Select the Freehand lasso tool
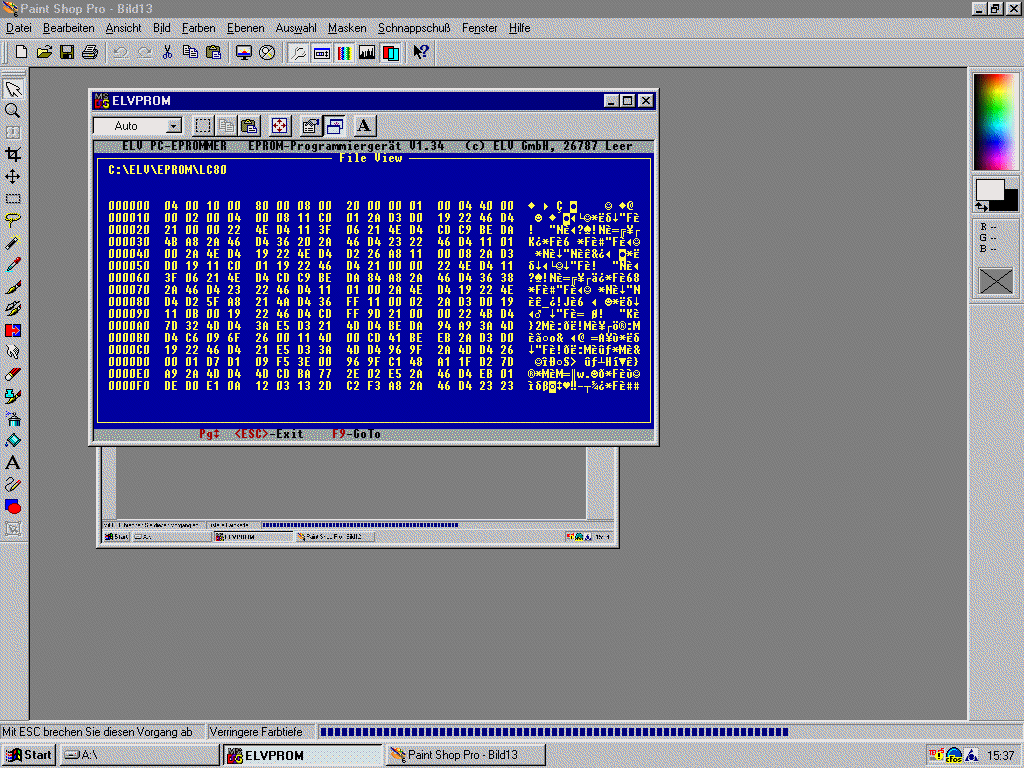The image size is (1024, 768). (x=13, y=221)
